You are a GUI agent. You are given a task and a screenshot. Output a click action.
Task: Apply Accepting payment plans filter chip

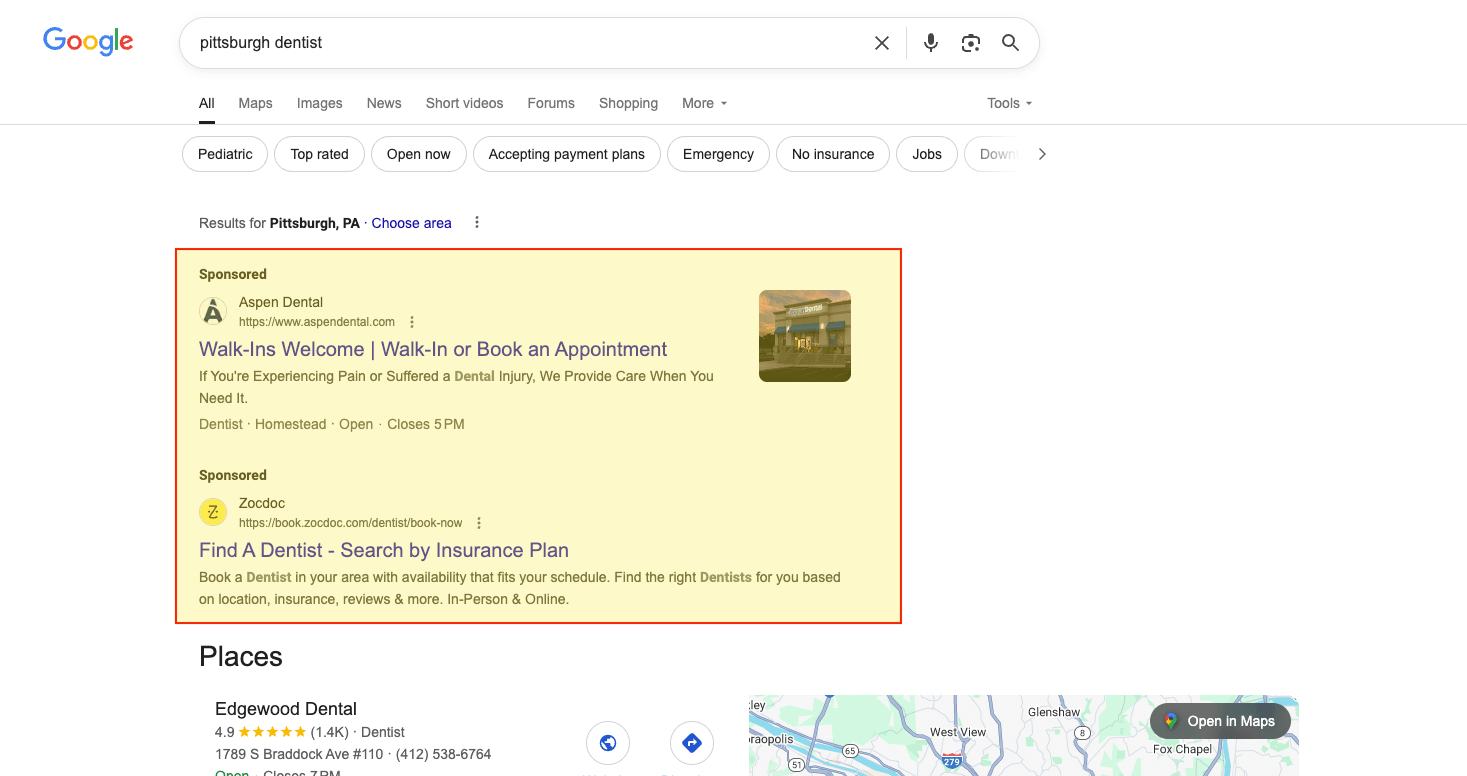(x=567, y=154)
